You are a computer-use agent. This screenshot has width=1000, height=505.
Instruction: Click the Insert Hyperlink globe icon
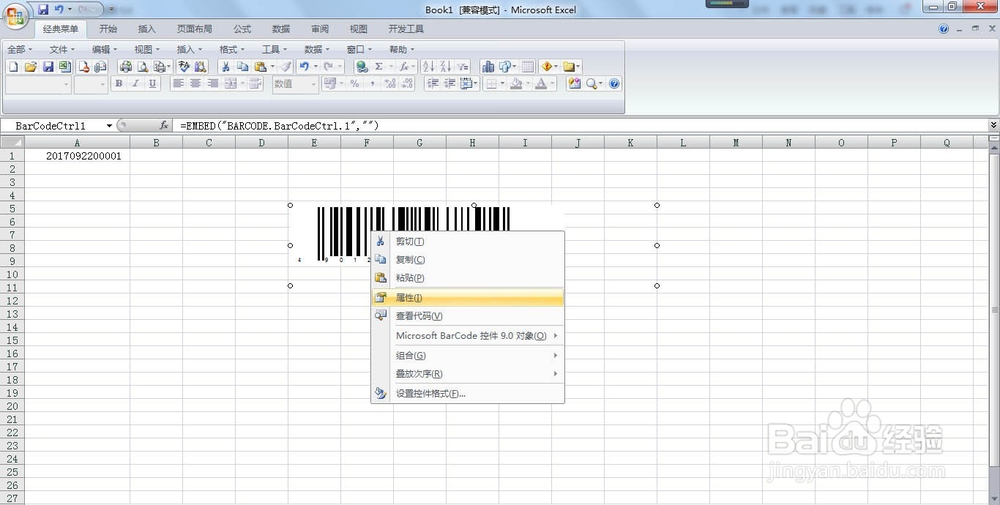coord(362,66)
